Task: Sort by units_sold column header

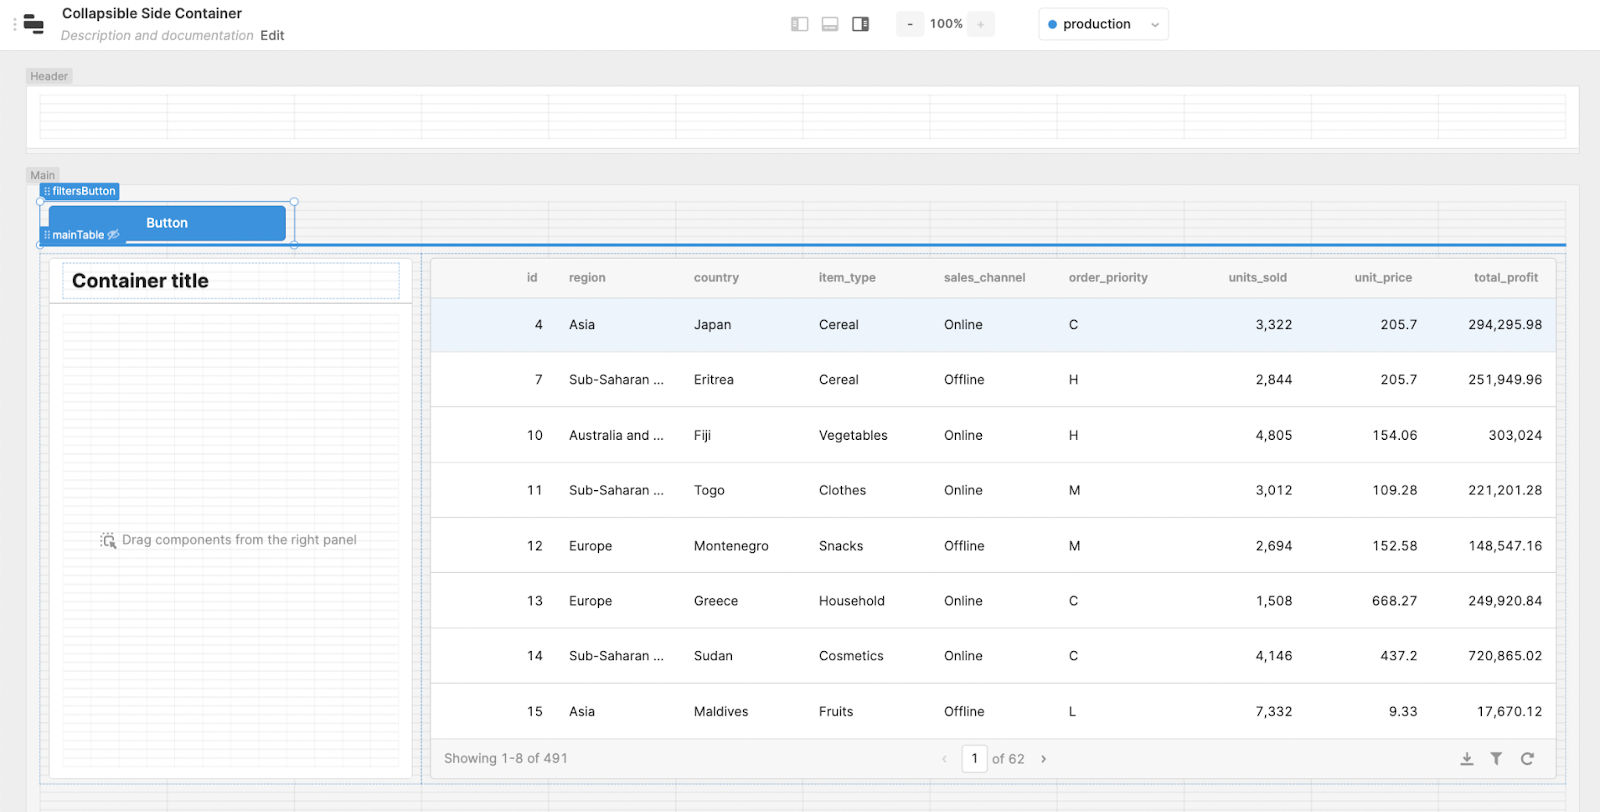Action: pos(1257,278)
